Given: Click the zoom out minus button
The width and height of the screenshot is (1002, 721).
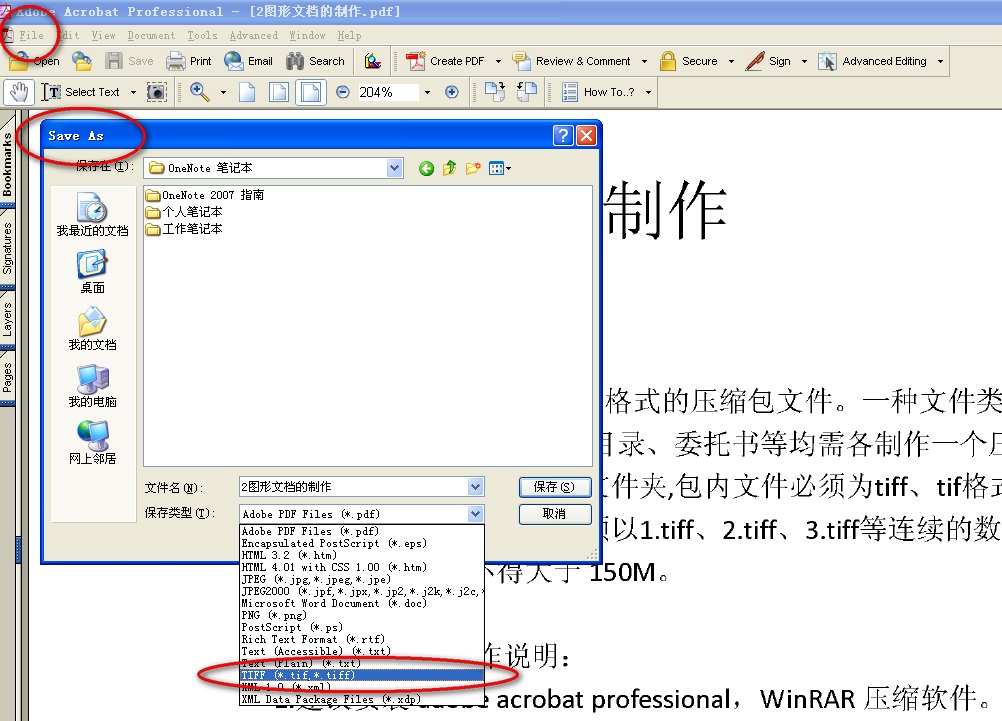Looking at the screenshot, I should pyautogui.click(x=343, y=92).
